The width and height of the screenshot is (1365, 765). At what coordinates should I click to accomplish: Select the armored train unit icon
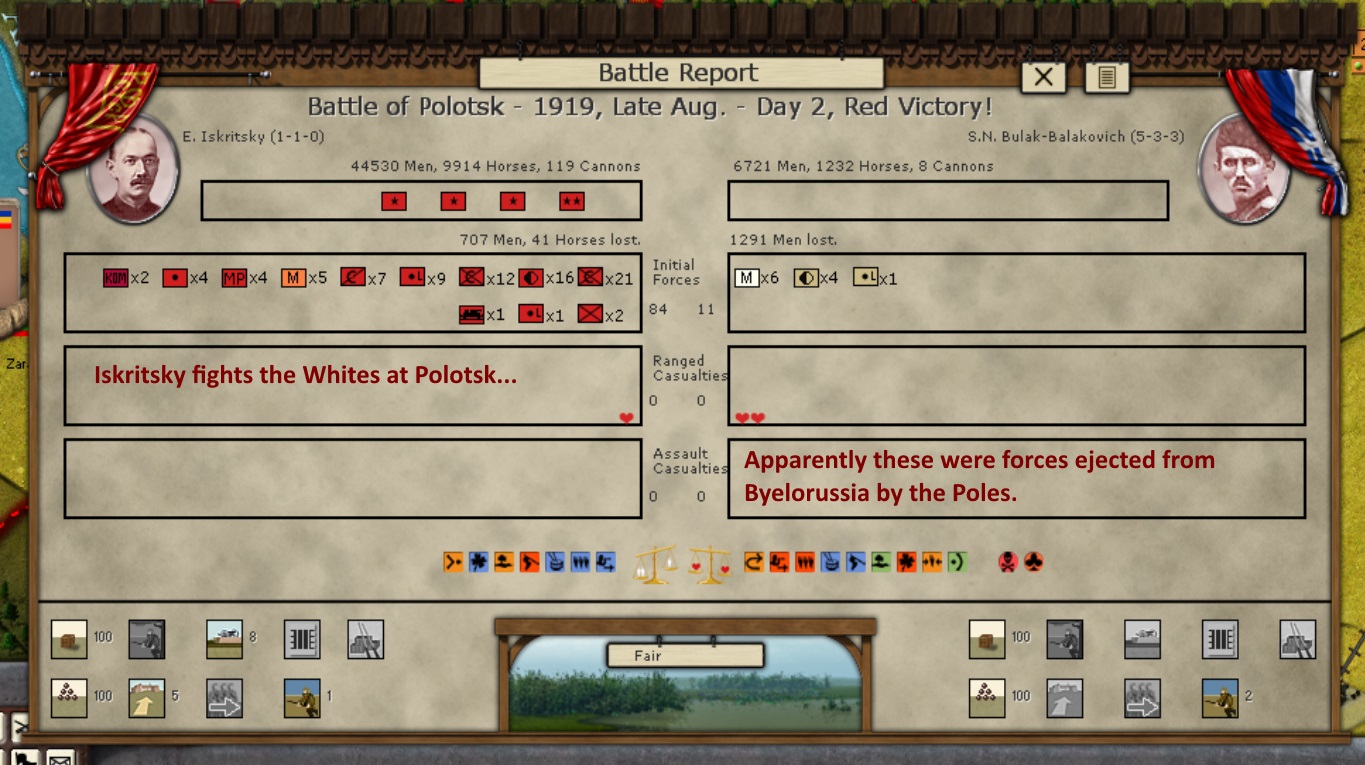pos(471,315)
